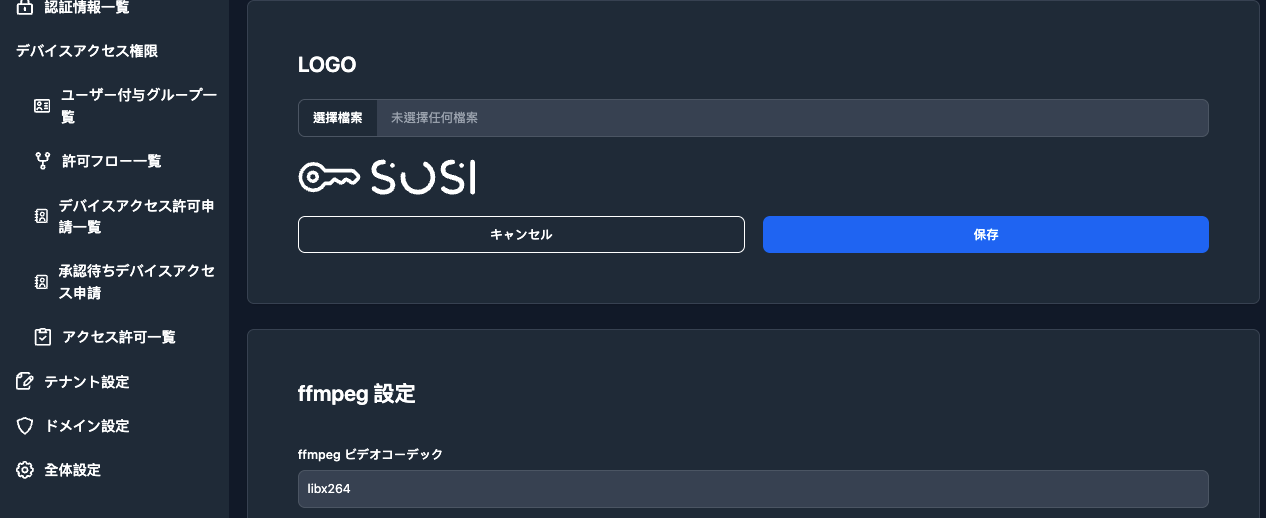
Task: Collapse the デバイスアクセス権限 section header
Action: pyautogui.click(x=87, y=51)
